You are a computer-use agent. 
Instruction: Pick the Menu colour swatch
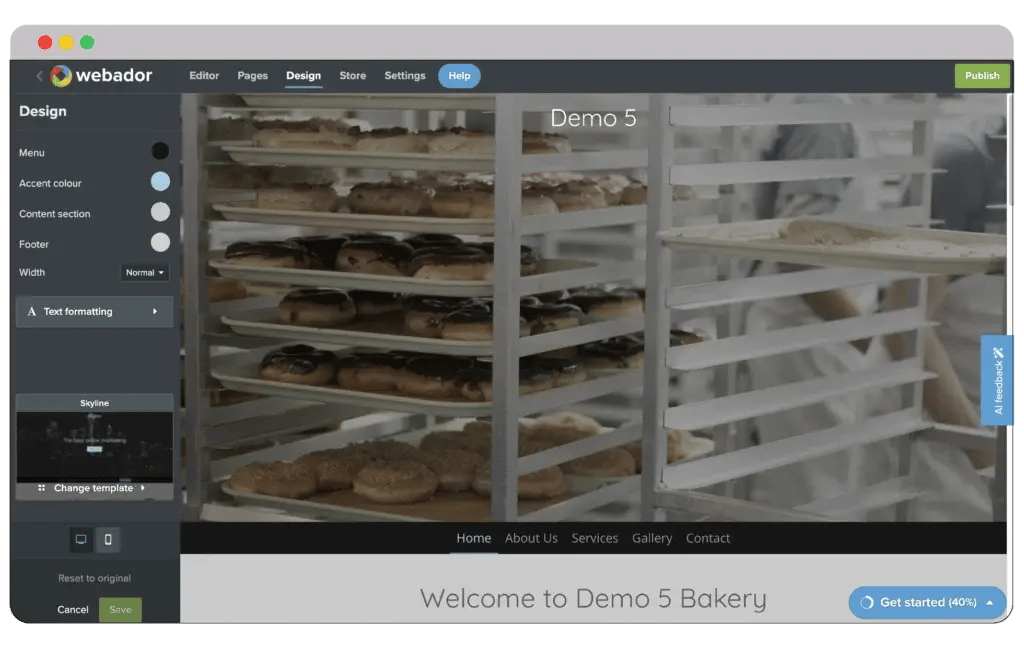coord(160,151)
